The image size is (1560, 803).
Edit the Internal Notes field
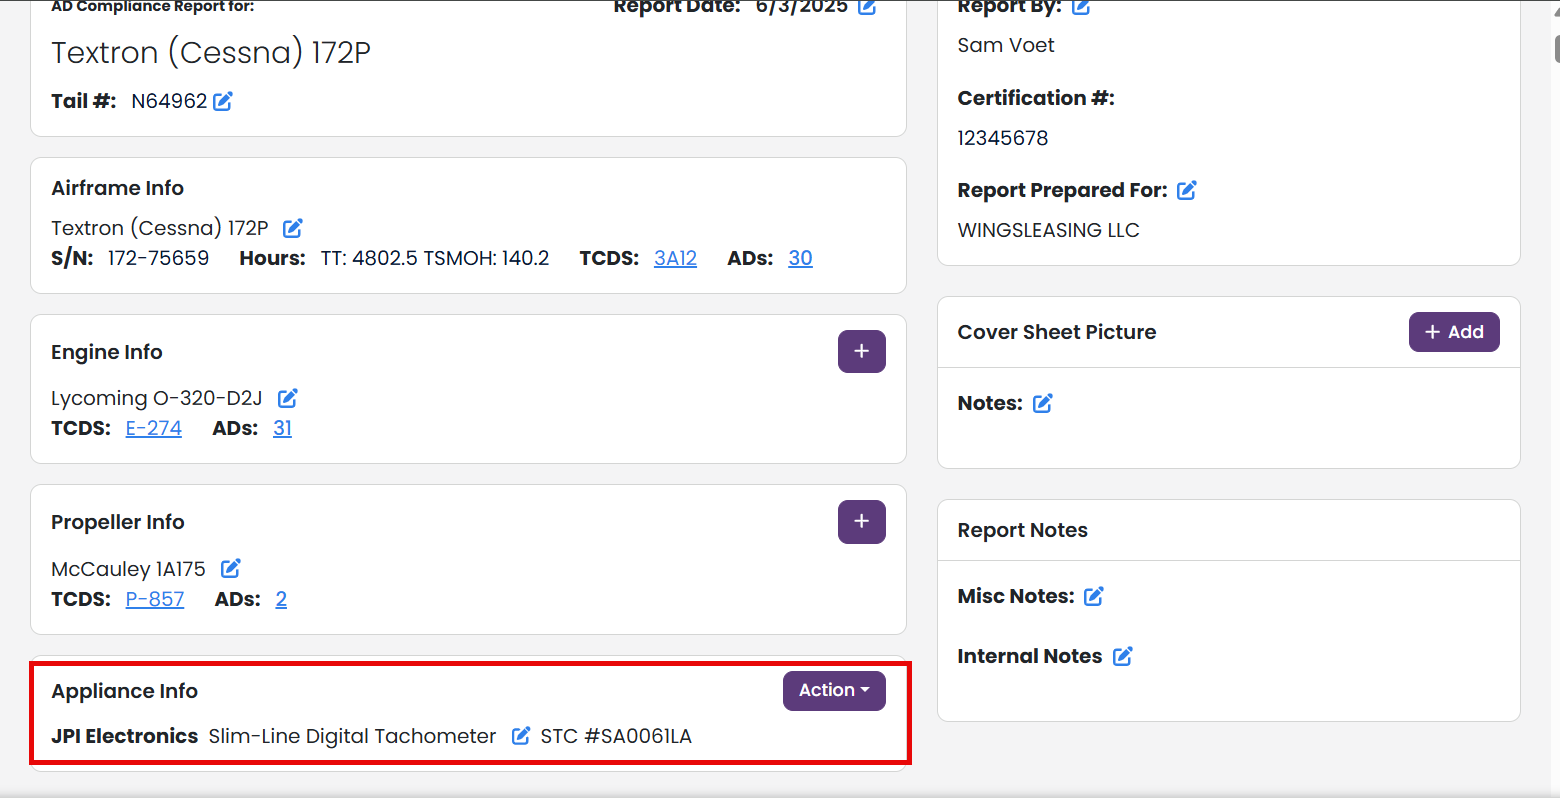pyautogui.click(x=1123, y=656)
